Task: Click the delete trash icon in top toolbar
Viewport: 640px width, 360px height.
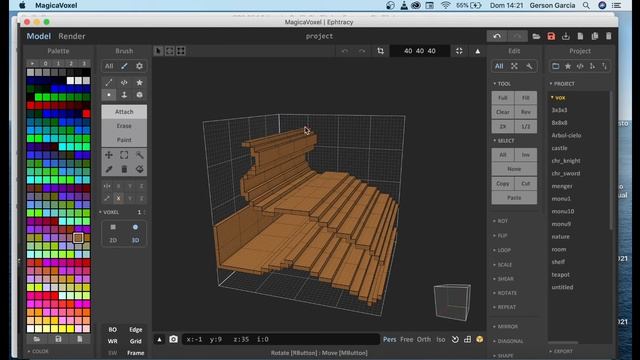Action: tap(609, 36)
